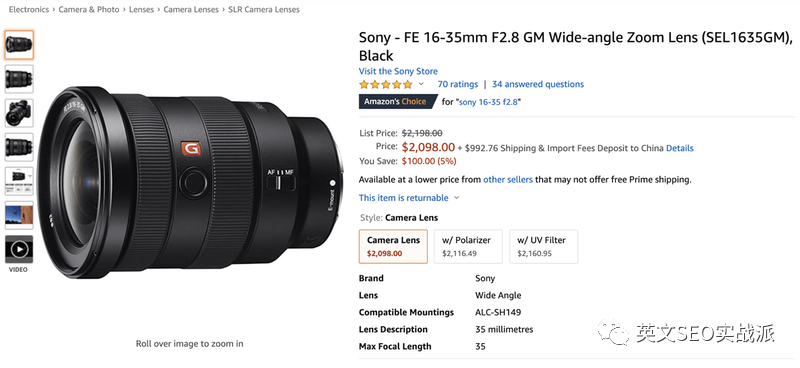The image size is (800, 368).
Task: Open the 70 ratings link
Action: click(x=458, y=84)
